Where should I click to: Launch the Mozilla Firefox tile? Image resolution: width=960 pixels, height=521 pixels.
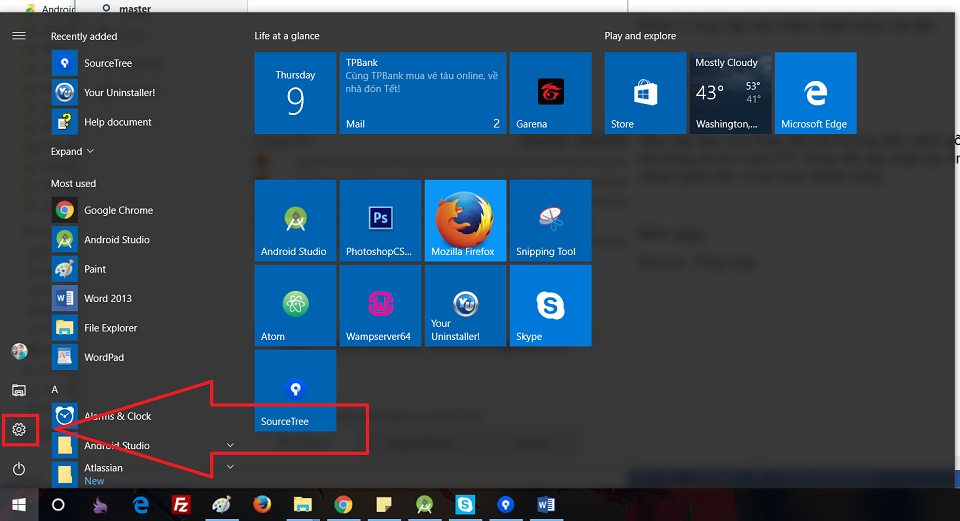pyautogui.click(x=465, y=220)
